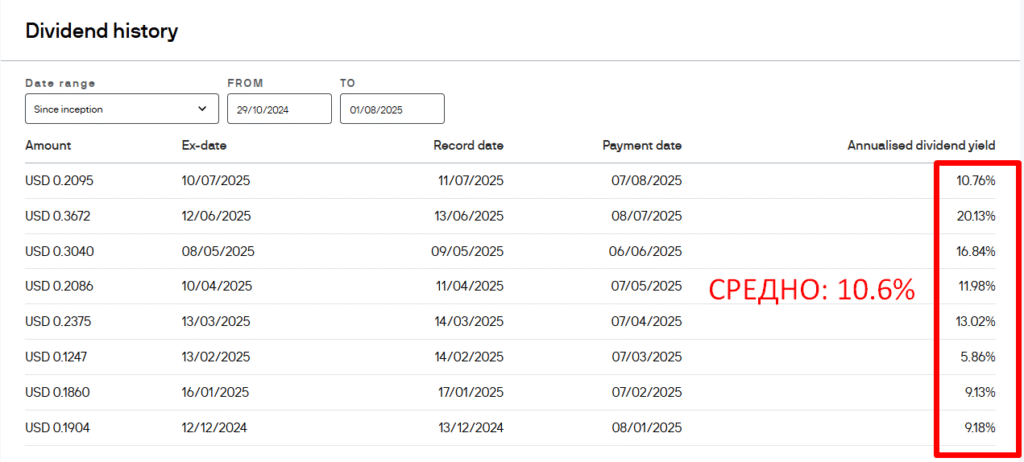
Task: Click the Payment date column header
Action: 642,146
